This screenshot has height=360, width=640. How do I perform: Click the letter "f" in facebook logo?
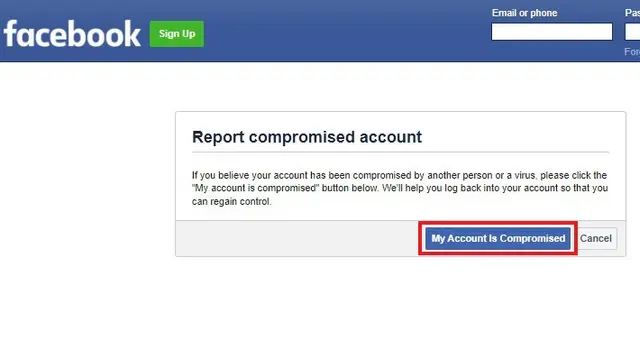coord(11,33)
